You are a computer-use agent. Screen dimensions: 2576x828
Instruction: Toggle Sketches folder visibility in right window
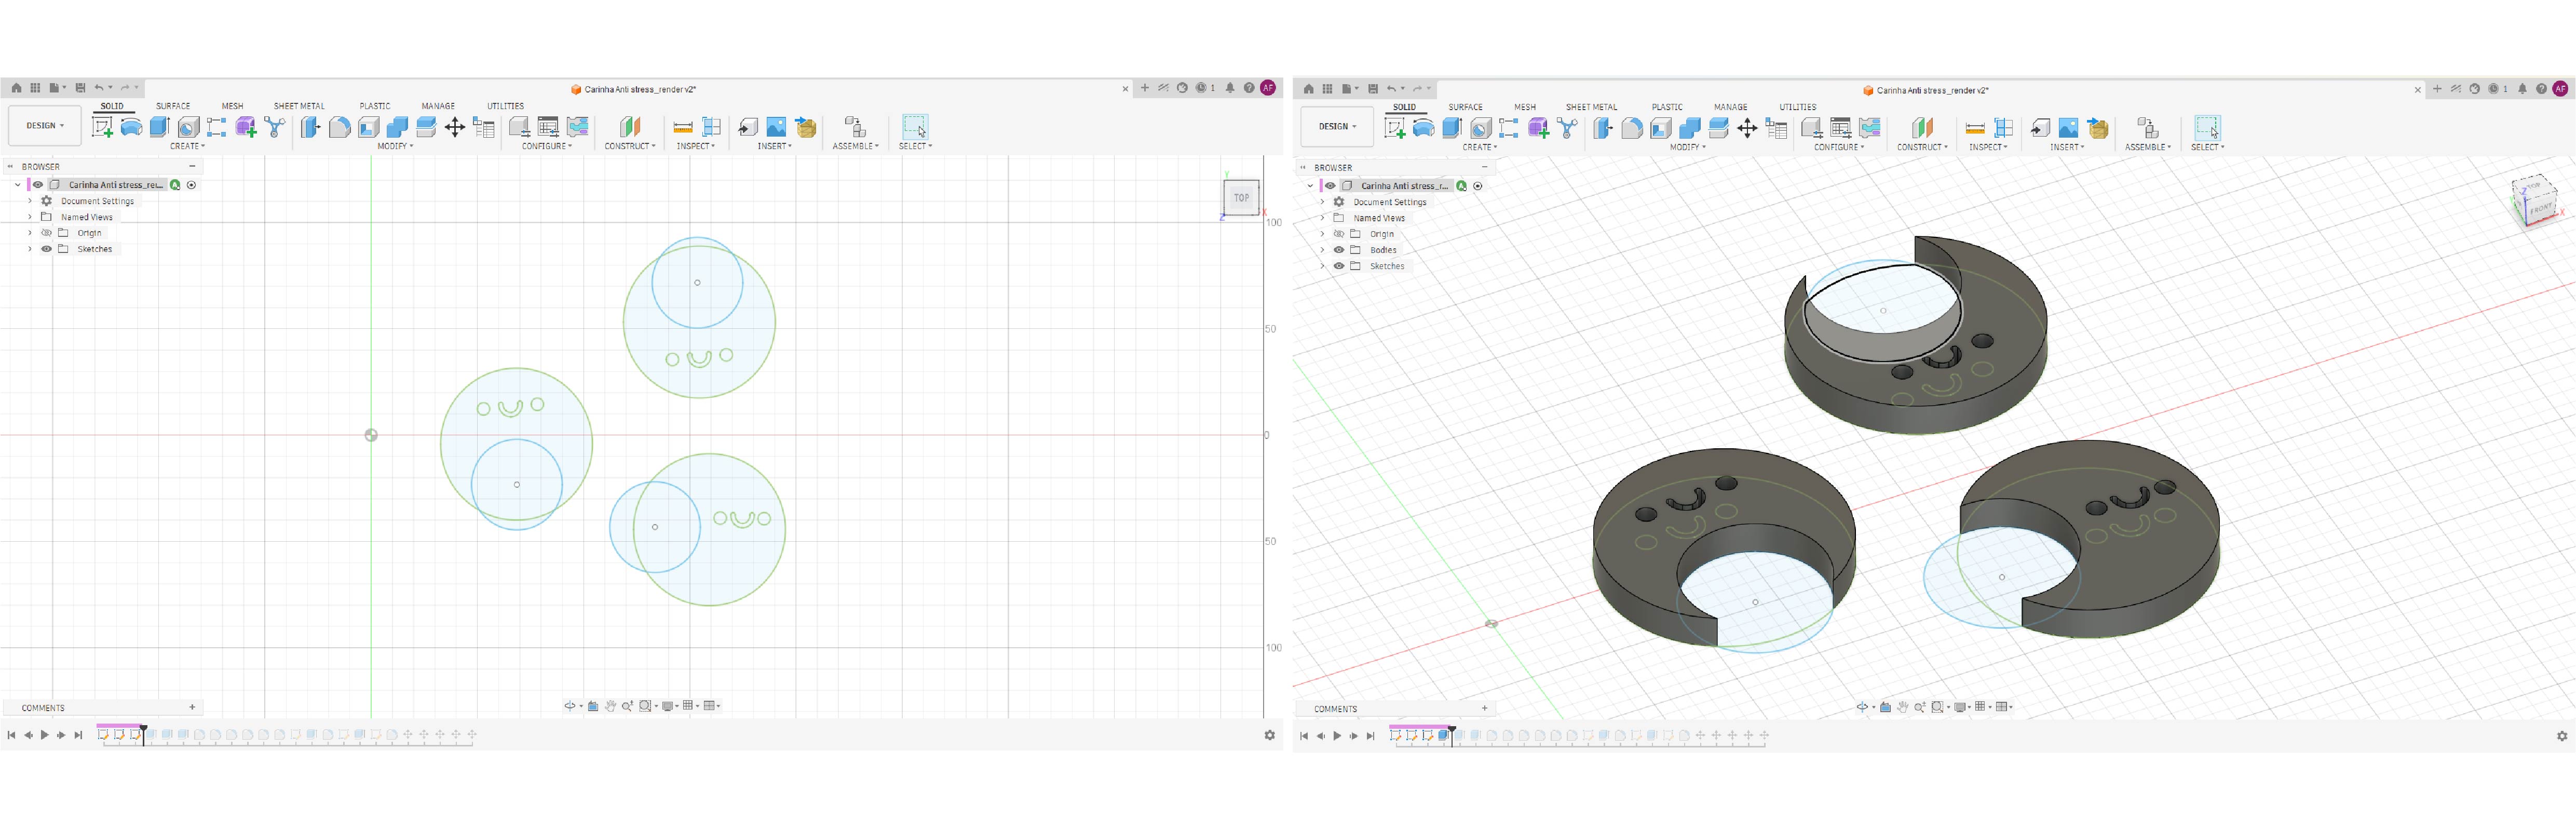pyautogui.click(x=1339, y=266)
